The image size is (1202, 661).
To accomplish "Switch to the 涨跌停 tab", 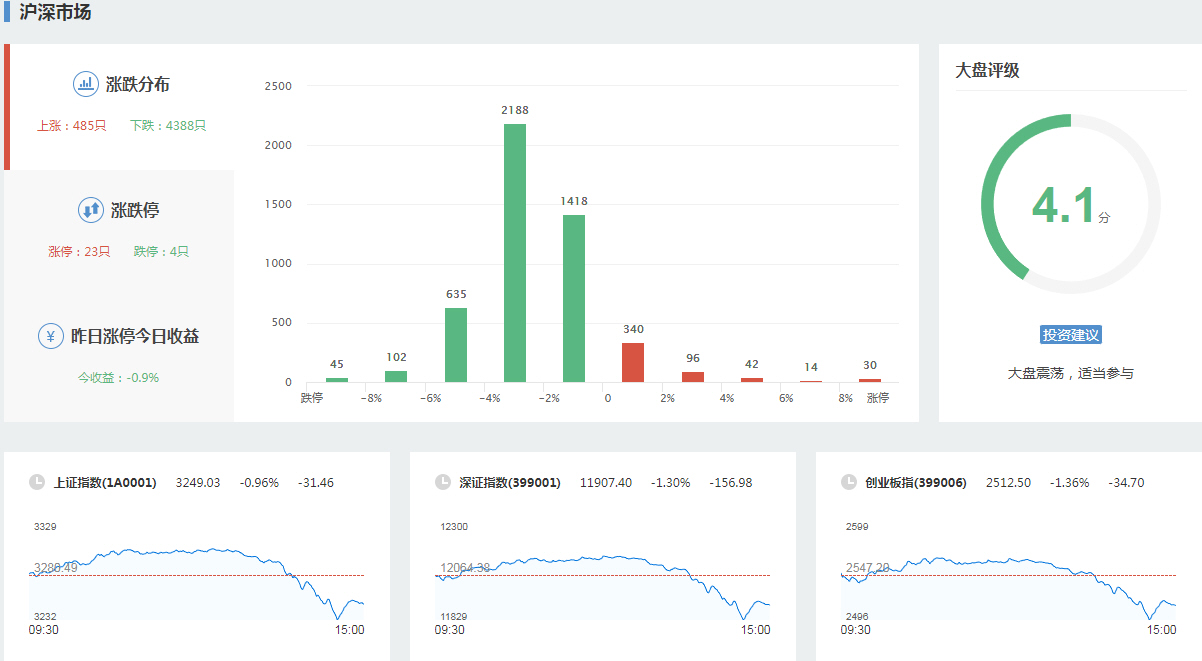I will [121, 230].
